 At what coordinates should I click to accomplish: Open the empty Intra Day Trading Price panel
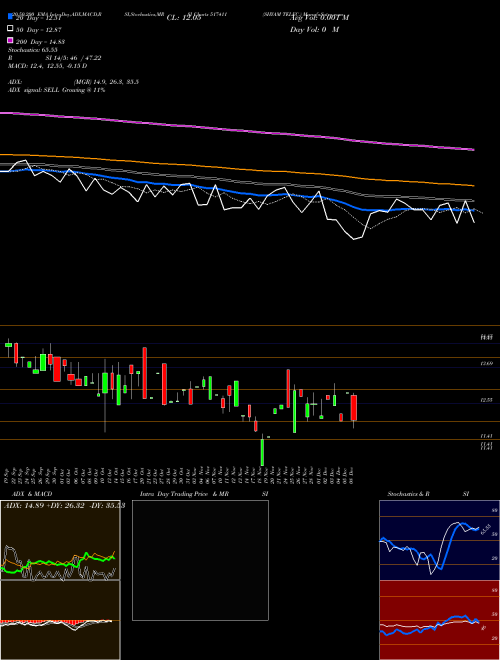(200, 560)
